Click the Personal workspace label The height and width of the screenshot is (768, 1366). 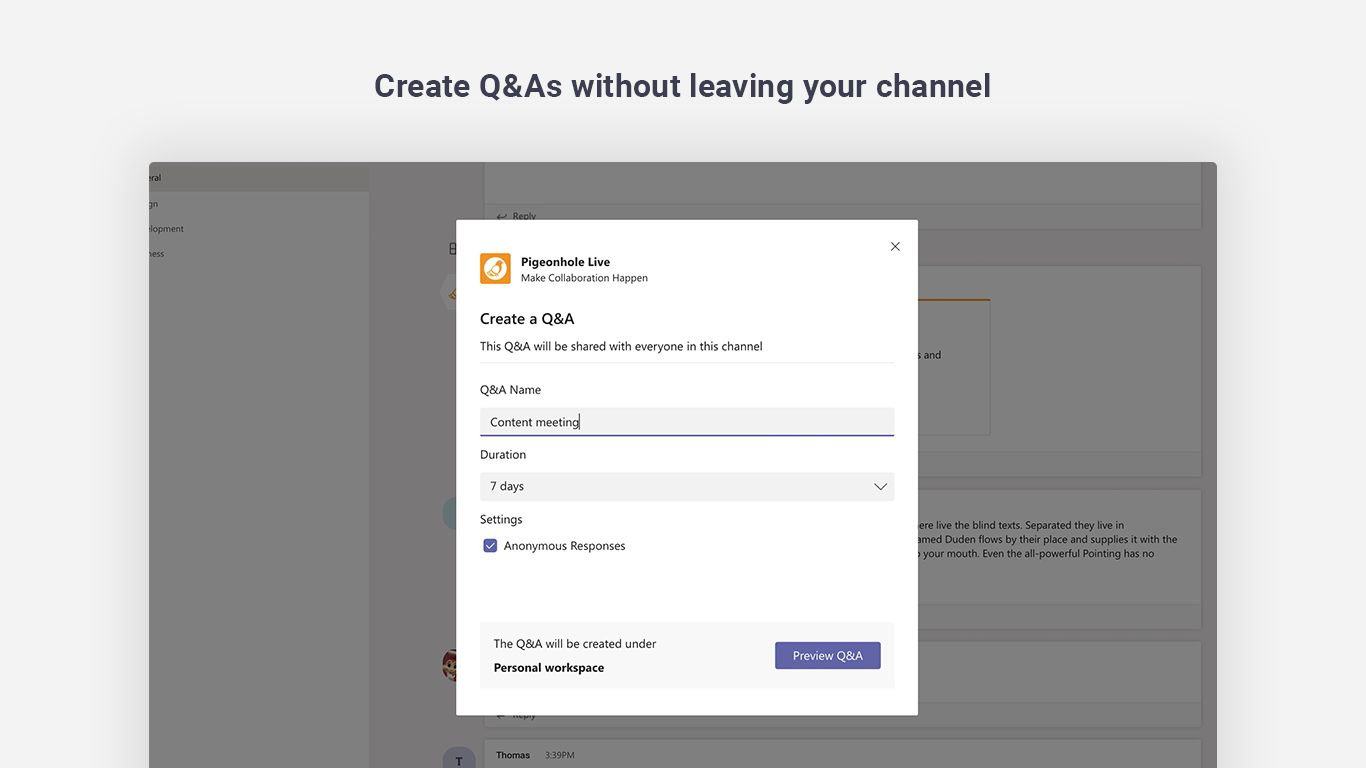[548, 668]
